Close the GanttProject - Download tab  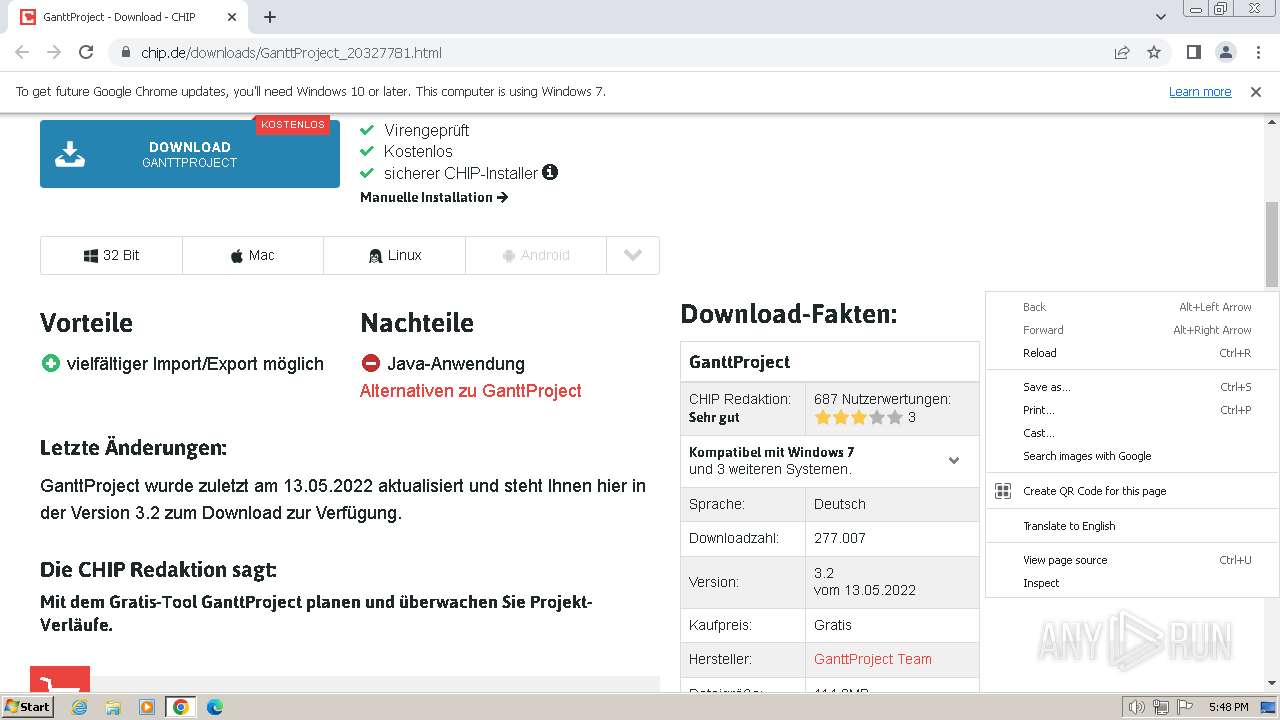pos(232,17)
